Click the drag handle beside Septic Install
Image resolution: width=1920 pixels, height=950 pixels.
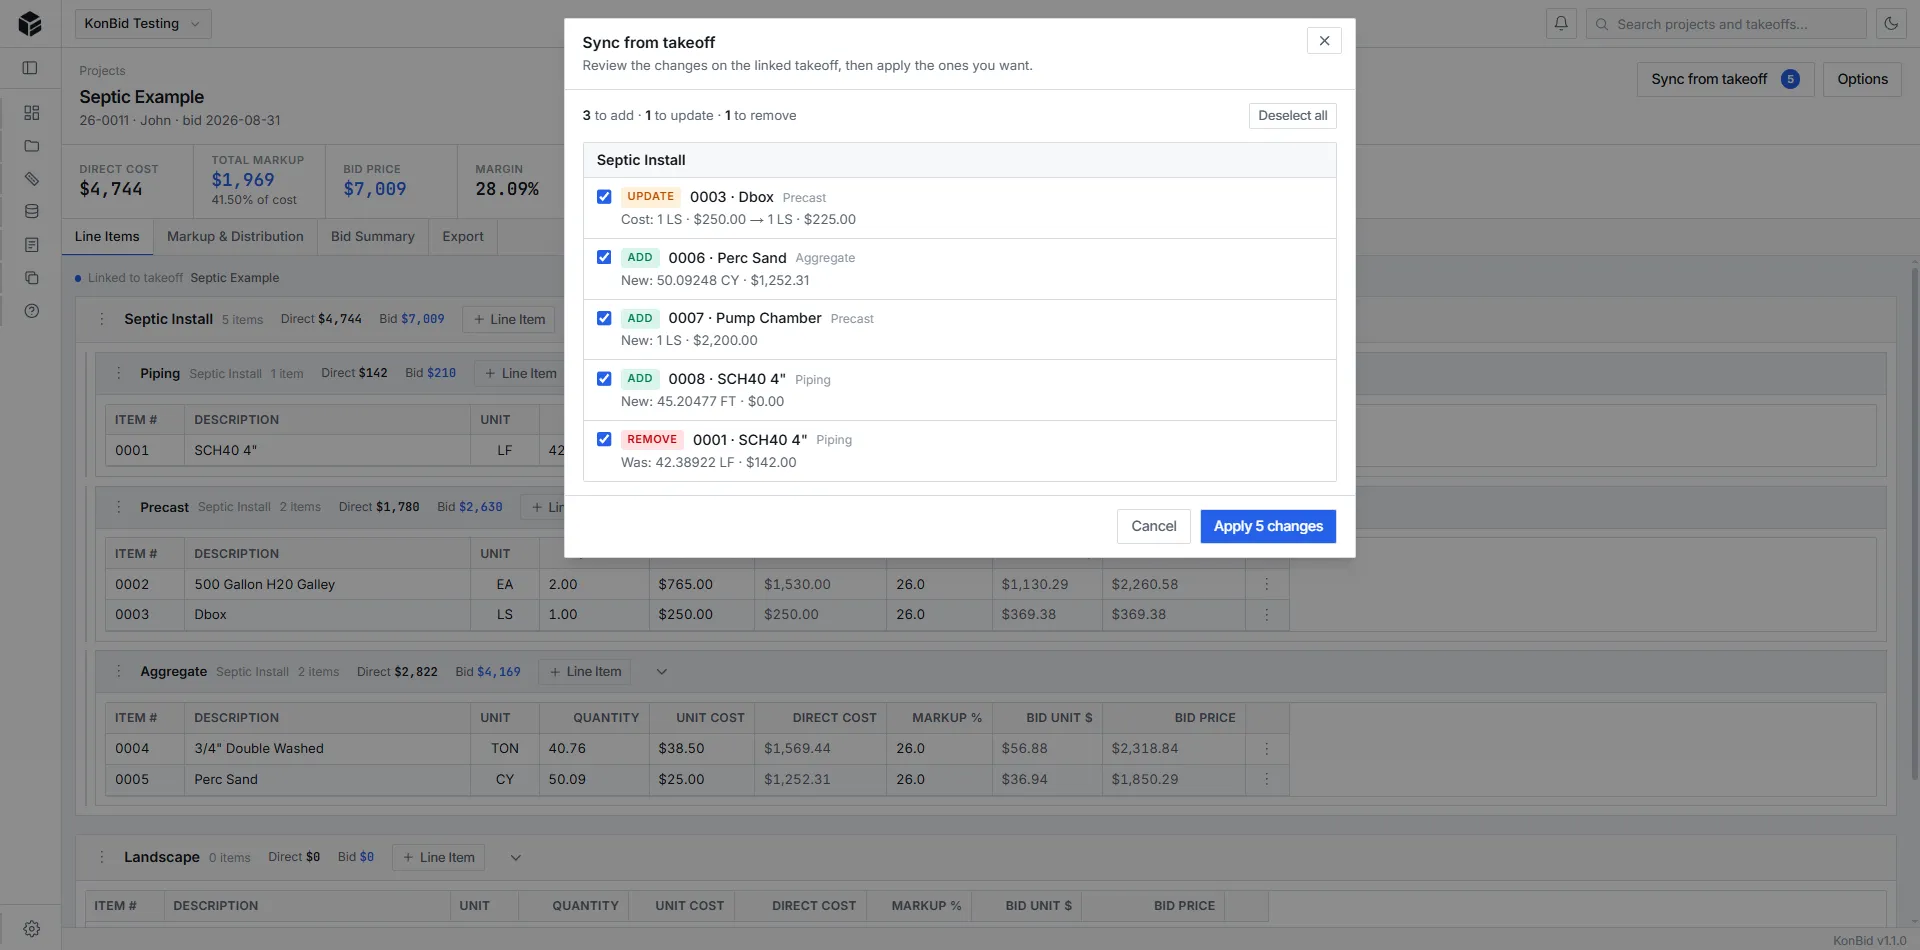click(101, 319)
